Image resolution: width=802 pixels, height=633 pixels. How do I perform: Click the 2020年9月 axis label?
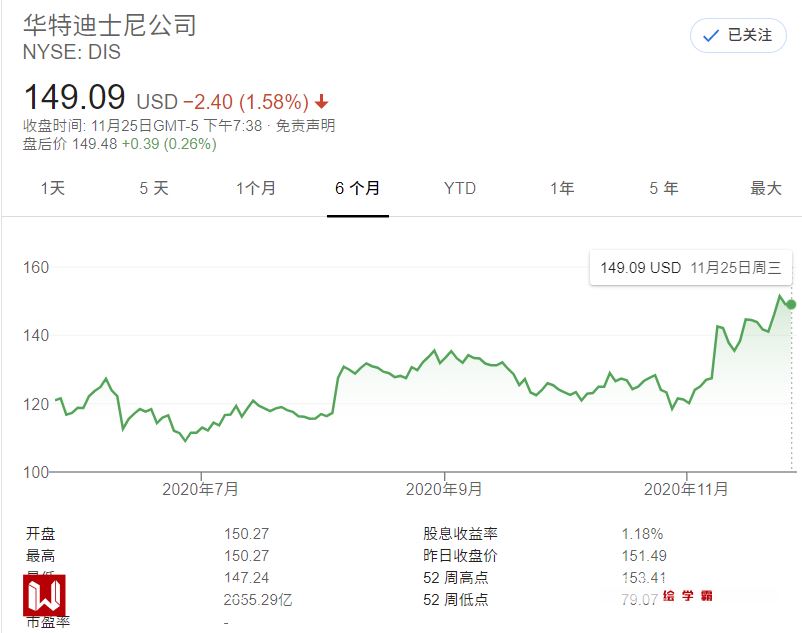click(x=444, y=489)
